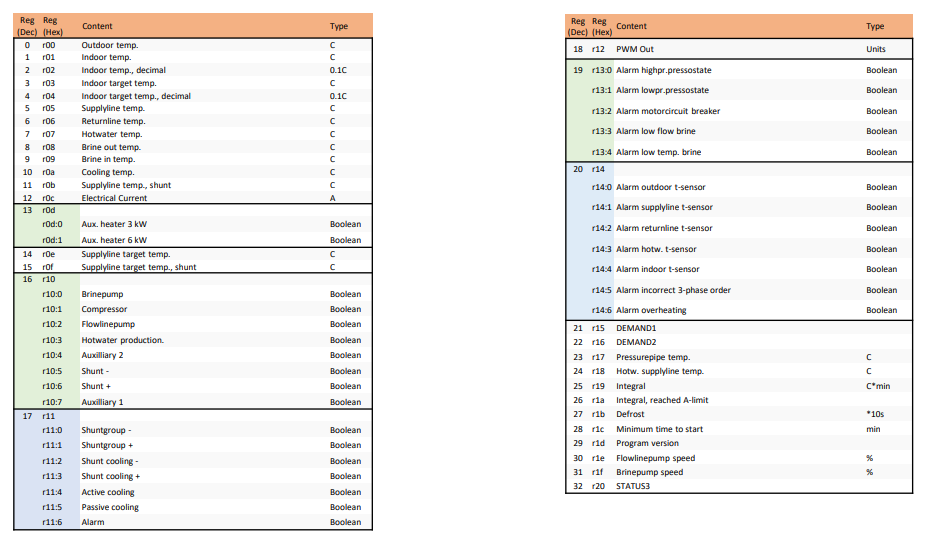The width and height of the screenshot is (938, 541).
Task: Select 'Alarm supplyline t-sensor' entry
Action: tap(665, 208)
